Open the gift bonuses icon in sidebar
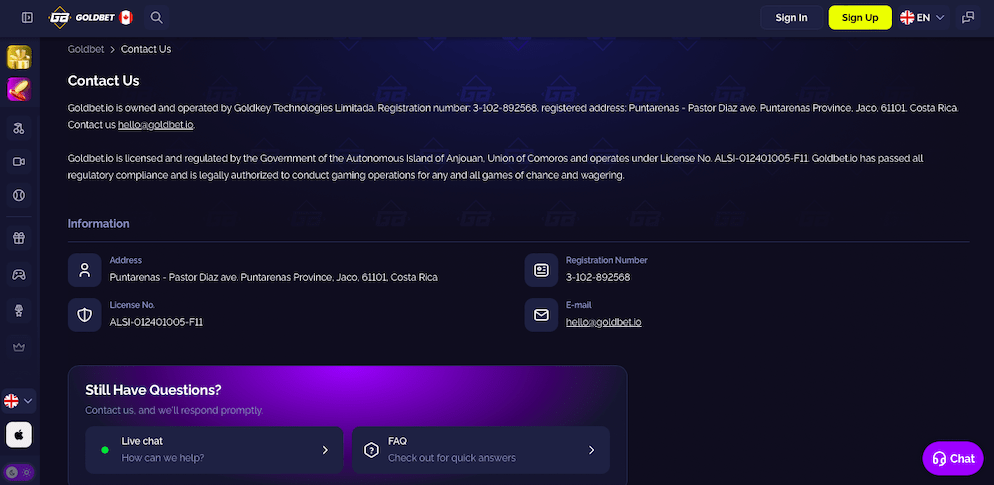Screen dimensions: 994x485 point(18,238)
